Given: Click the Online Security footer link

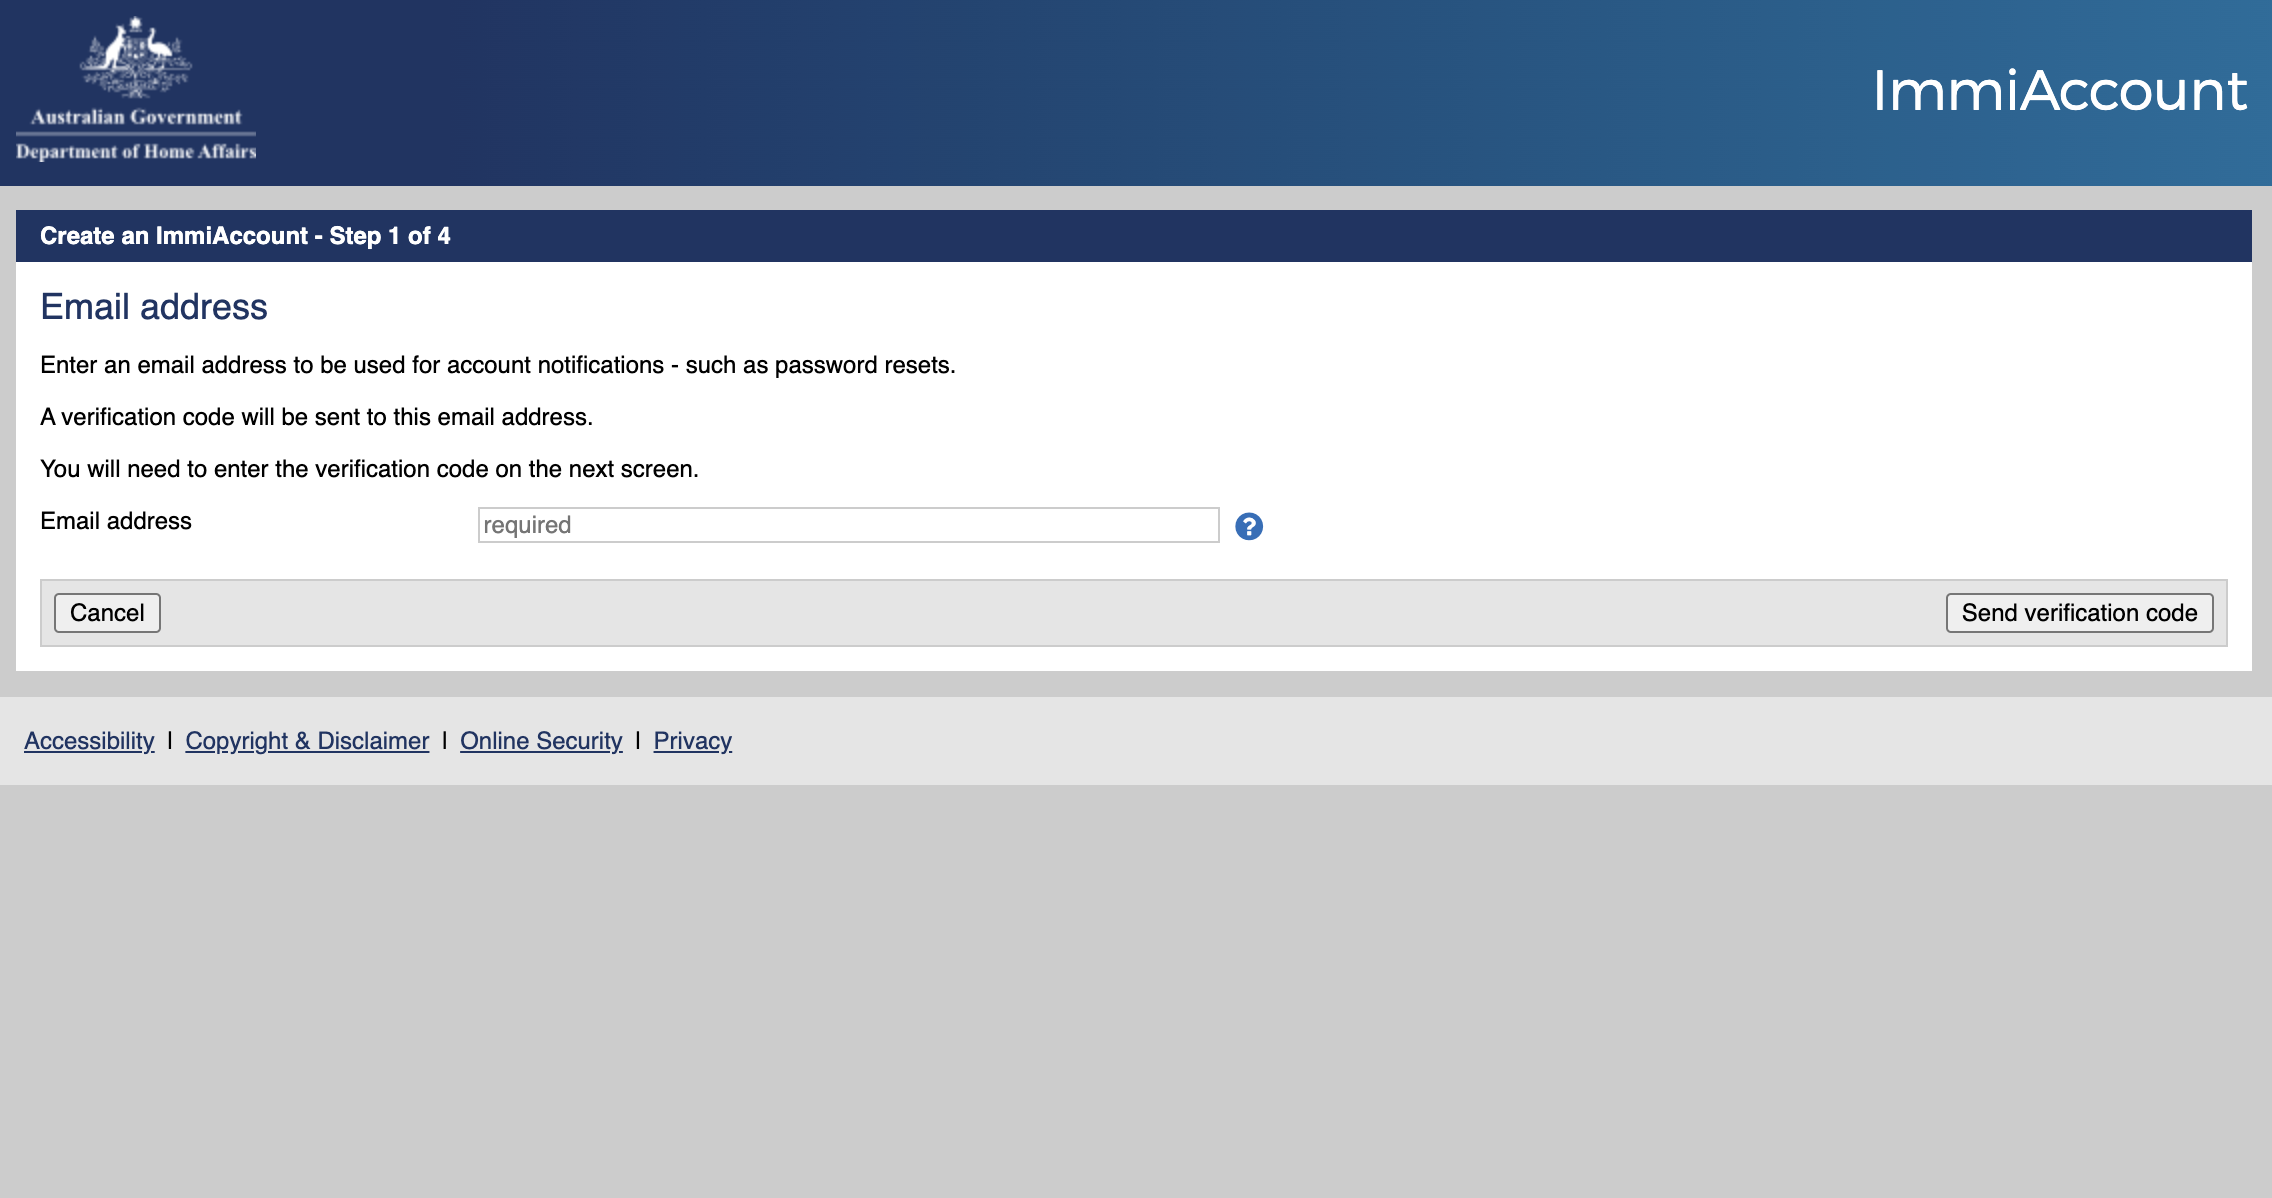Looking at the screenshot, I should tap(539, 740).
